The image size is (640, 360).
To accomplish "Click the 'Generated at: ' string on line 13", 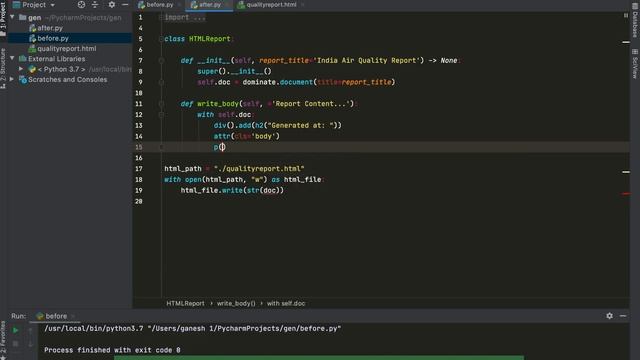I will coord(301,125).
